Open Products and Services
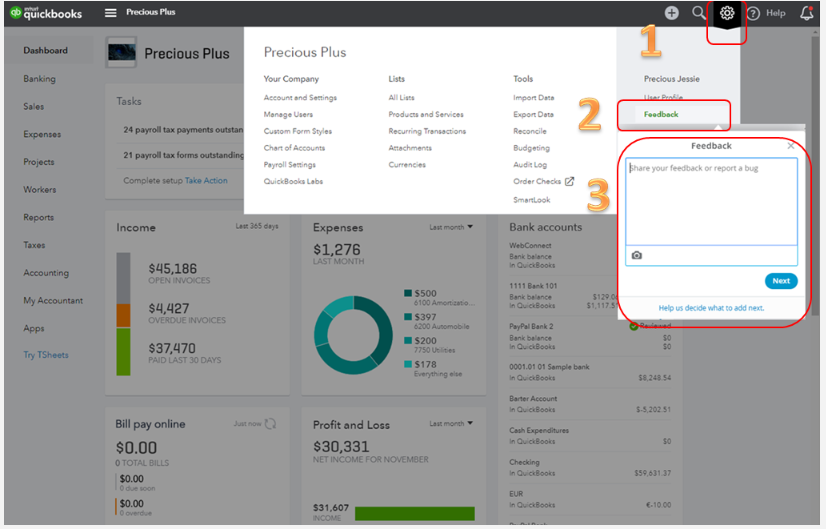This screenshot has width=826, height=529. pos(426,114)
